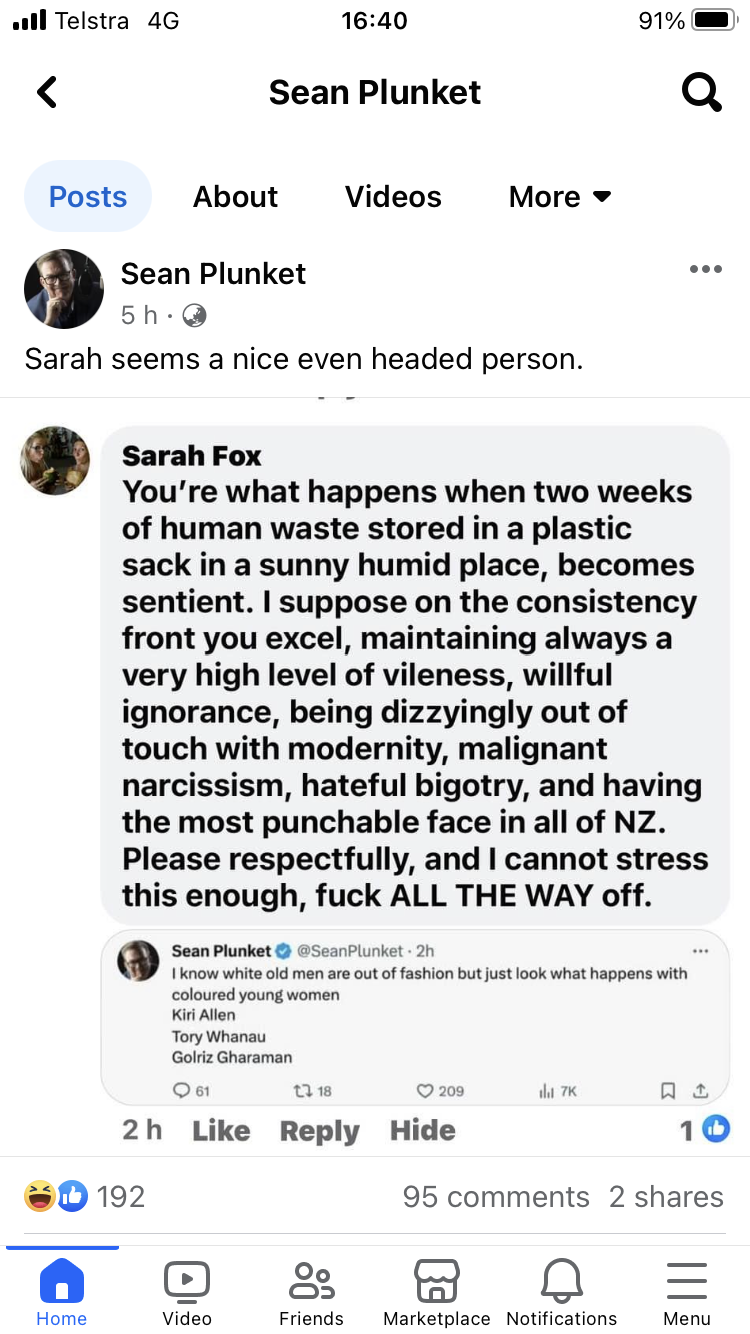The image size is (750, 1334).
Task: Tap the Home icon in bottom bar
Action: coord(61,1280)
